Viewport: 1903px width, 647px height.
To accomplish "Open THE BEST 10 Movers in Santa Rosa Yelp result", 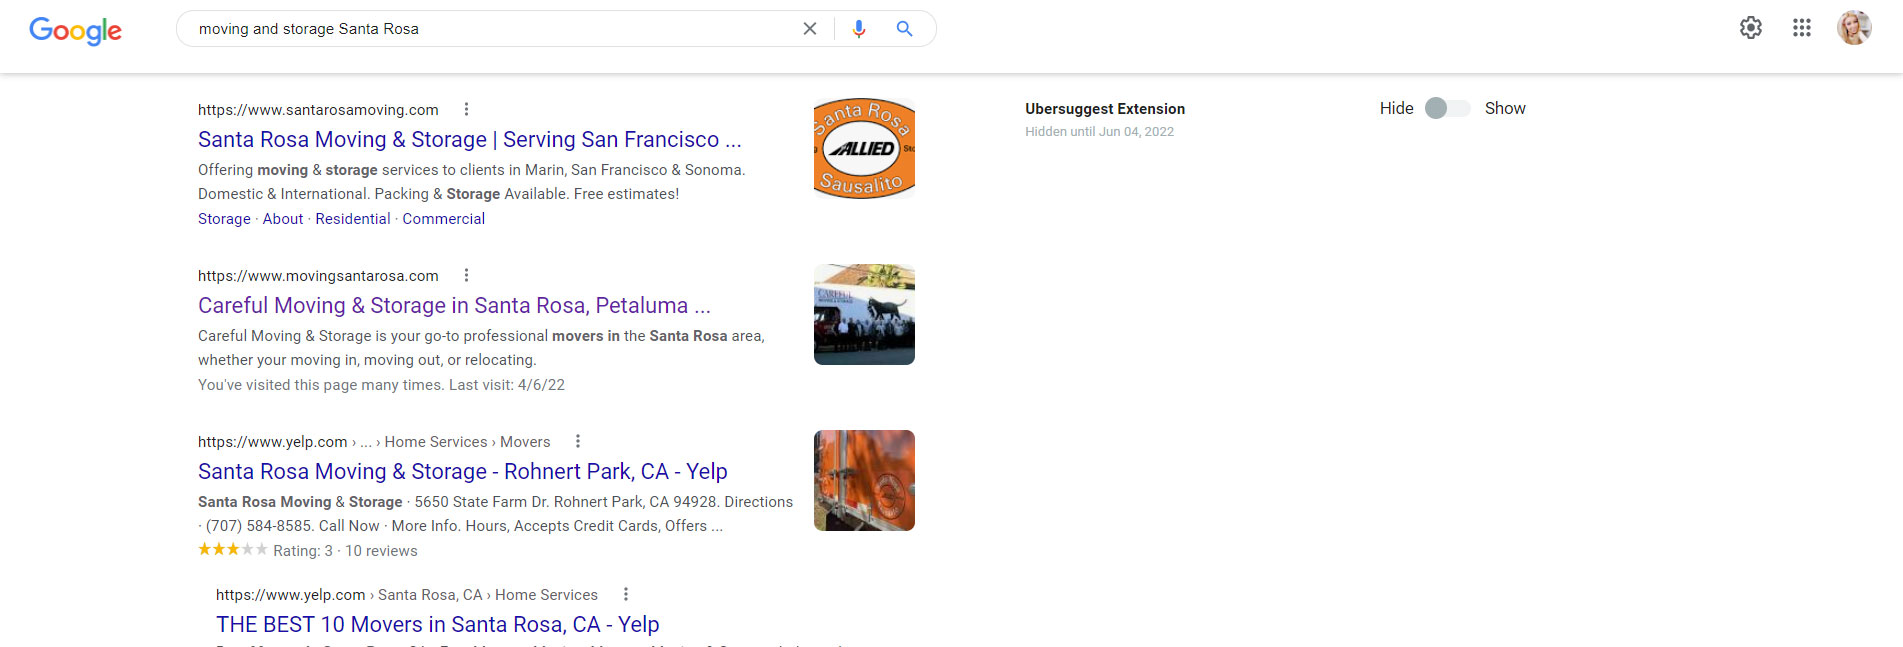I will pos(438,625).
